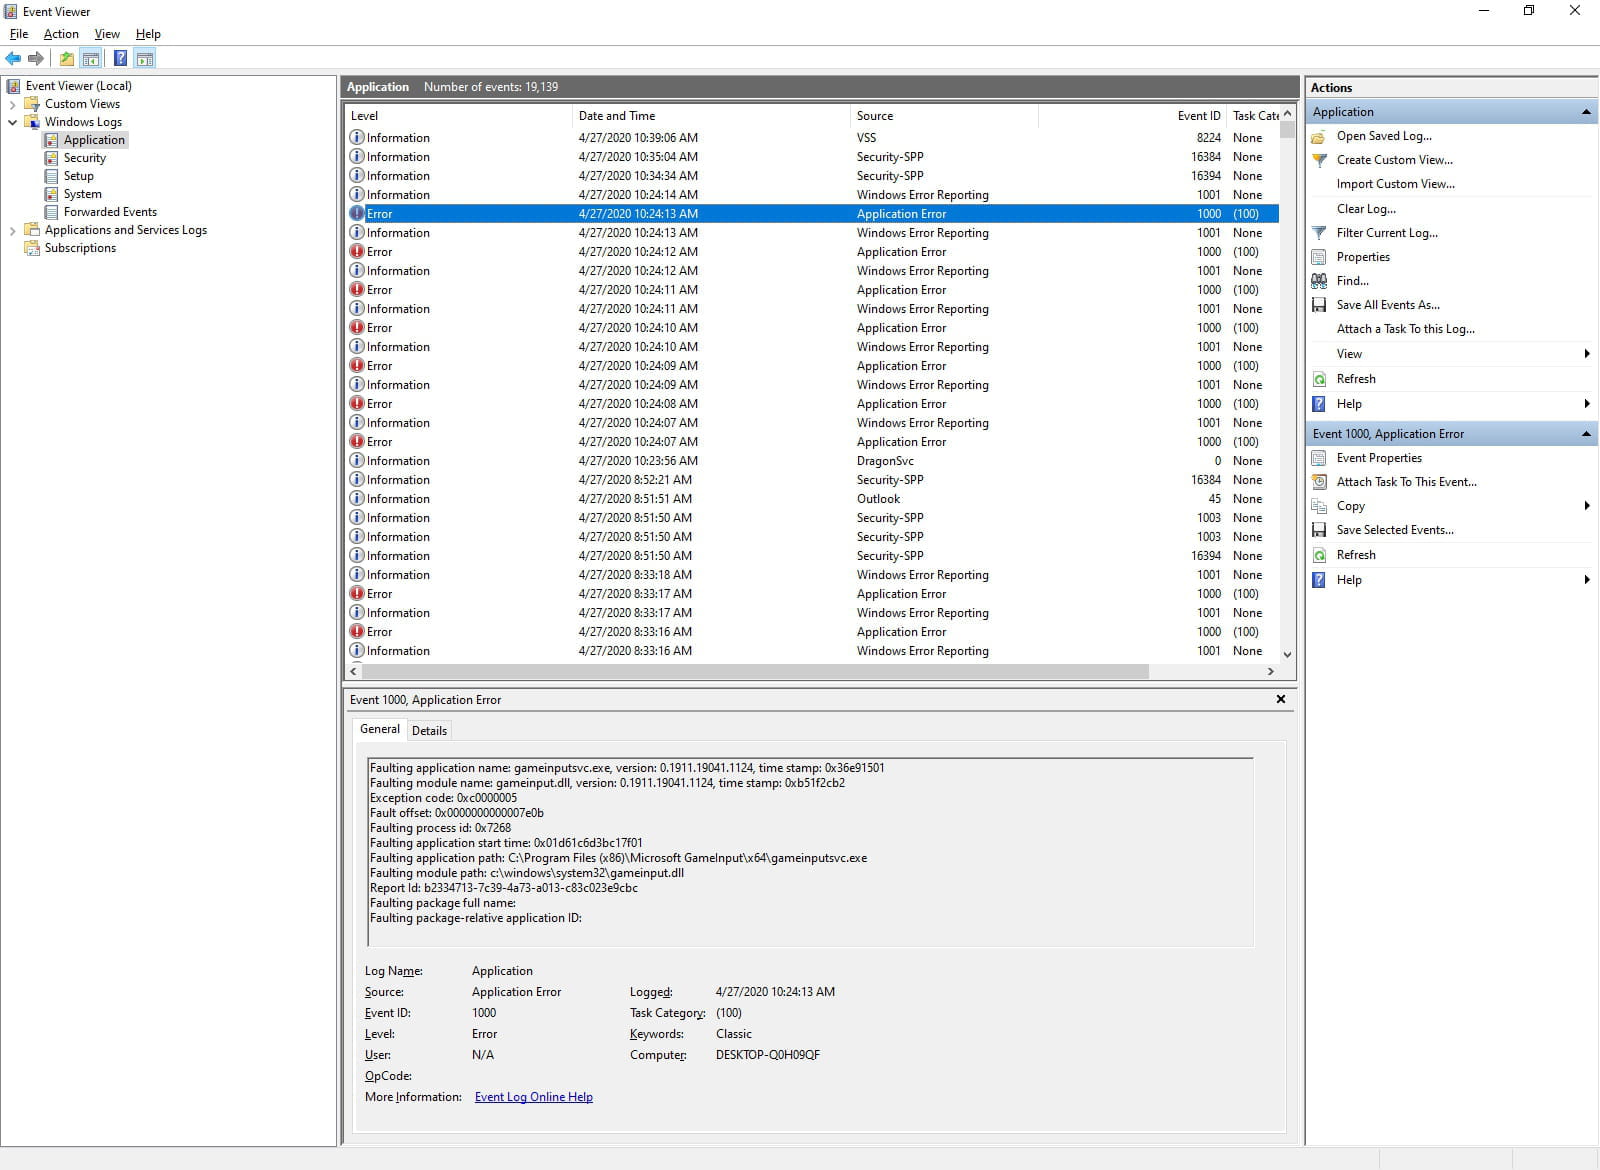The width and height of the screenshot is (1600, 1170).
Task: Select the Security log in tree
Action: [x=84, y=158]
